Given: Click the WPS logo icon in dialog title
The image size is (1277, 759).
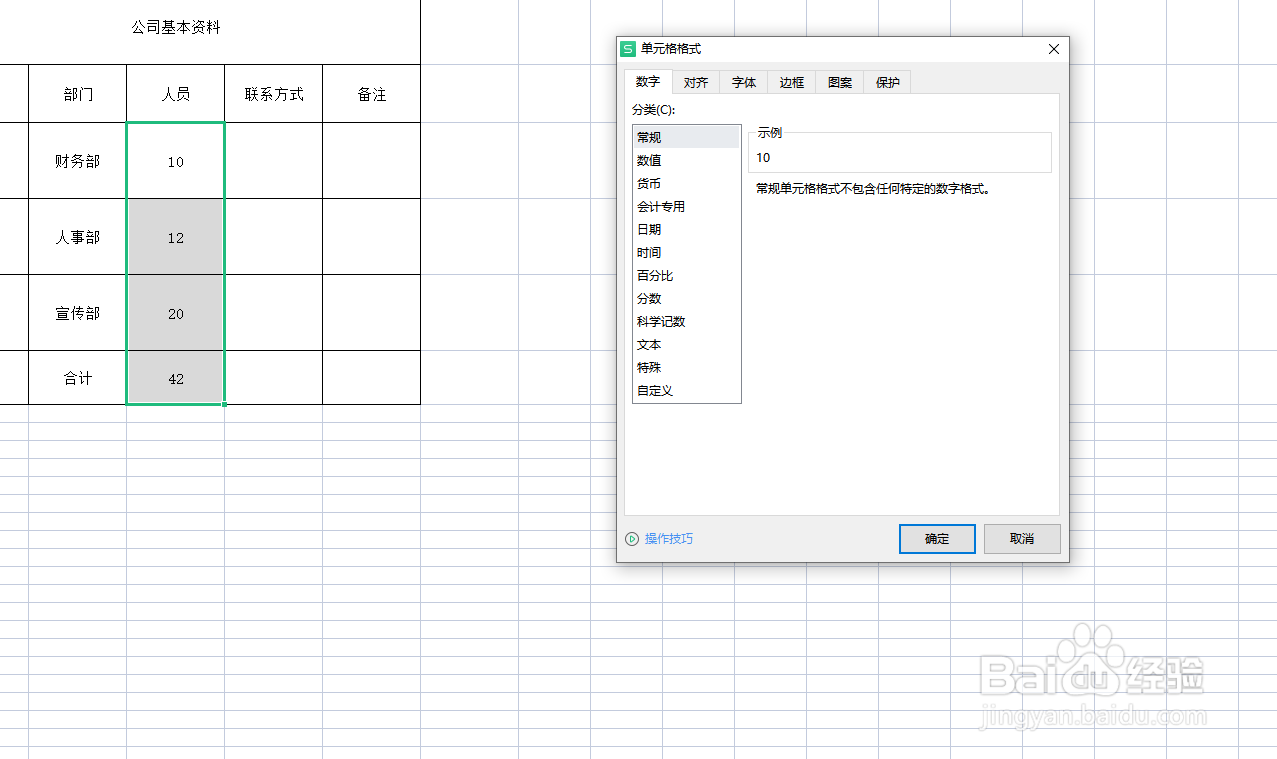Looking at the screenshot, I should point(628,49).
